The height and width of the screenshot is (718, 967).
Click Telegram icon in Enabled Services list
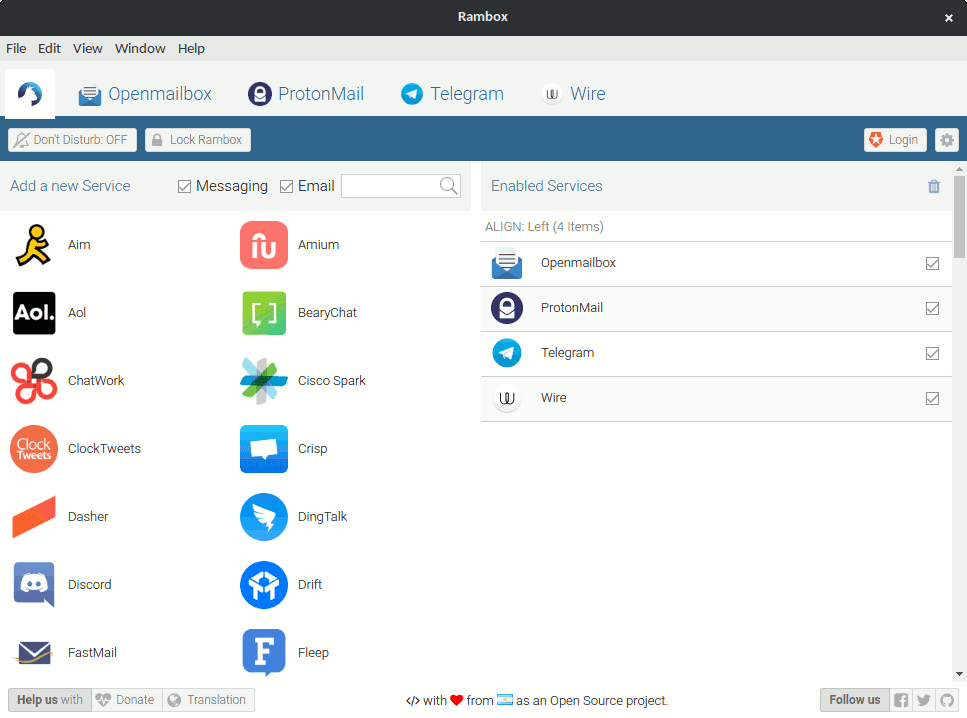click(507, 353)
